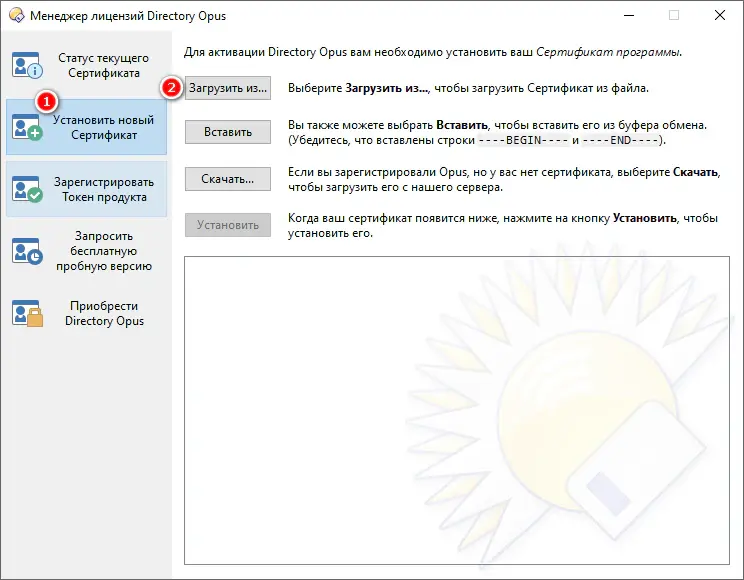
Task: Click the 'Выберите Загрузить из...' description
Action: coord(468,88)
